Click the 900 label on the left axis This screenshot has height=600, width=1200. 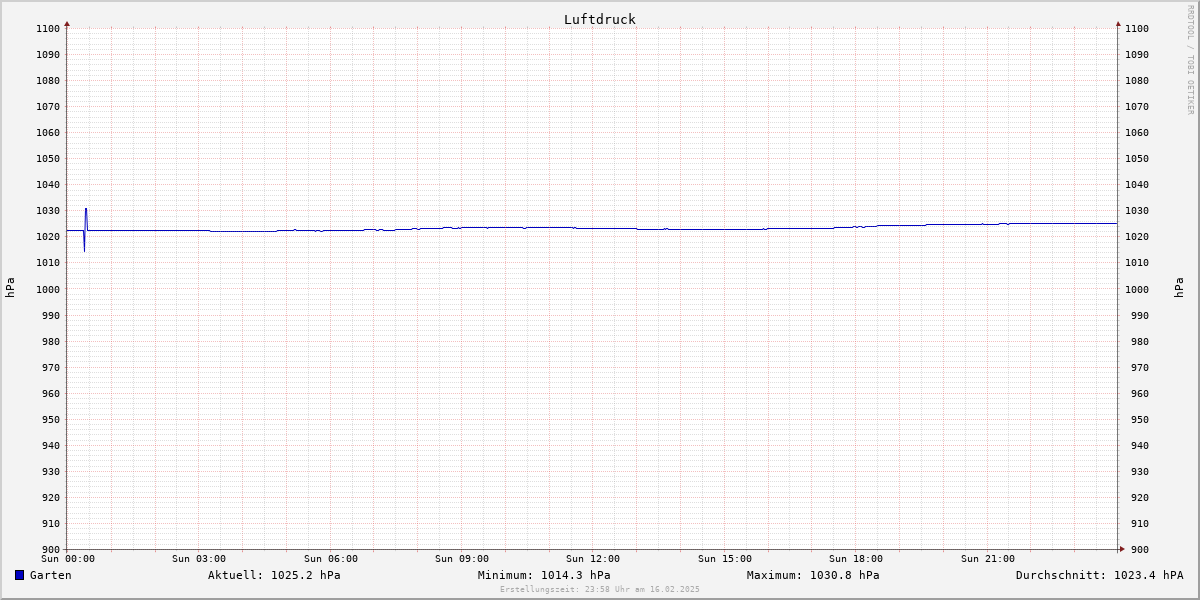point(51,549)
